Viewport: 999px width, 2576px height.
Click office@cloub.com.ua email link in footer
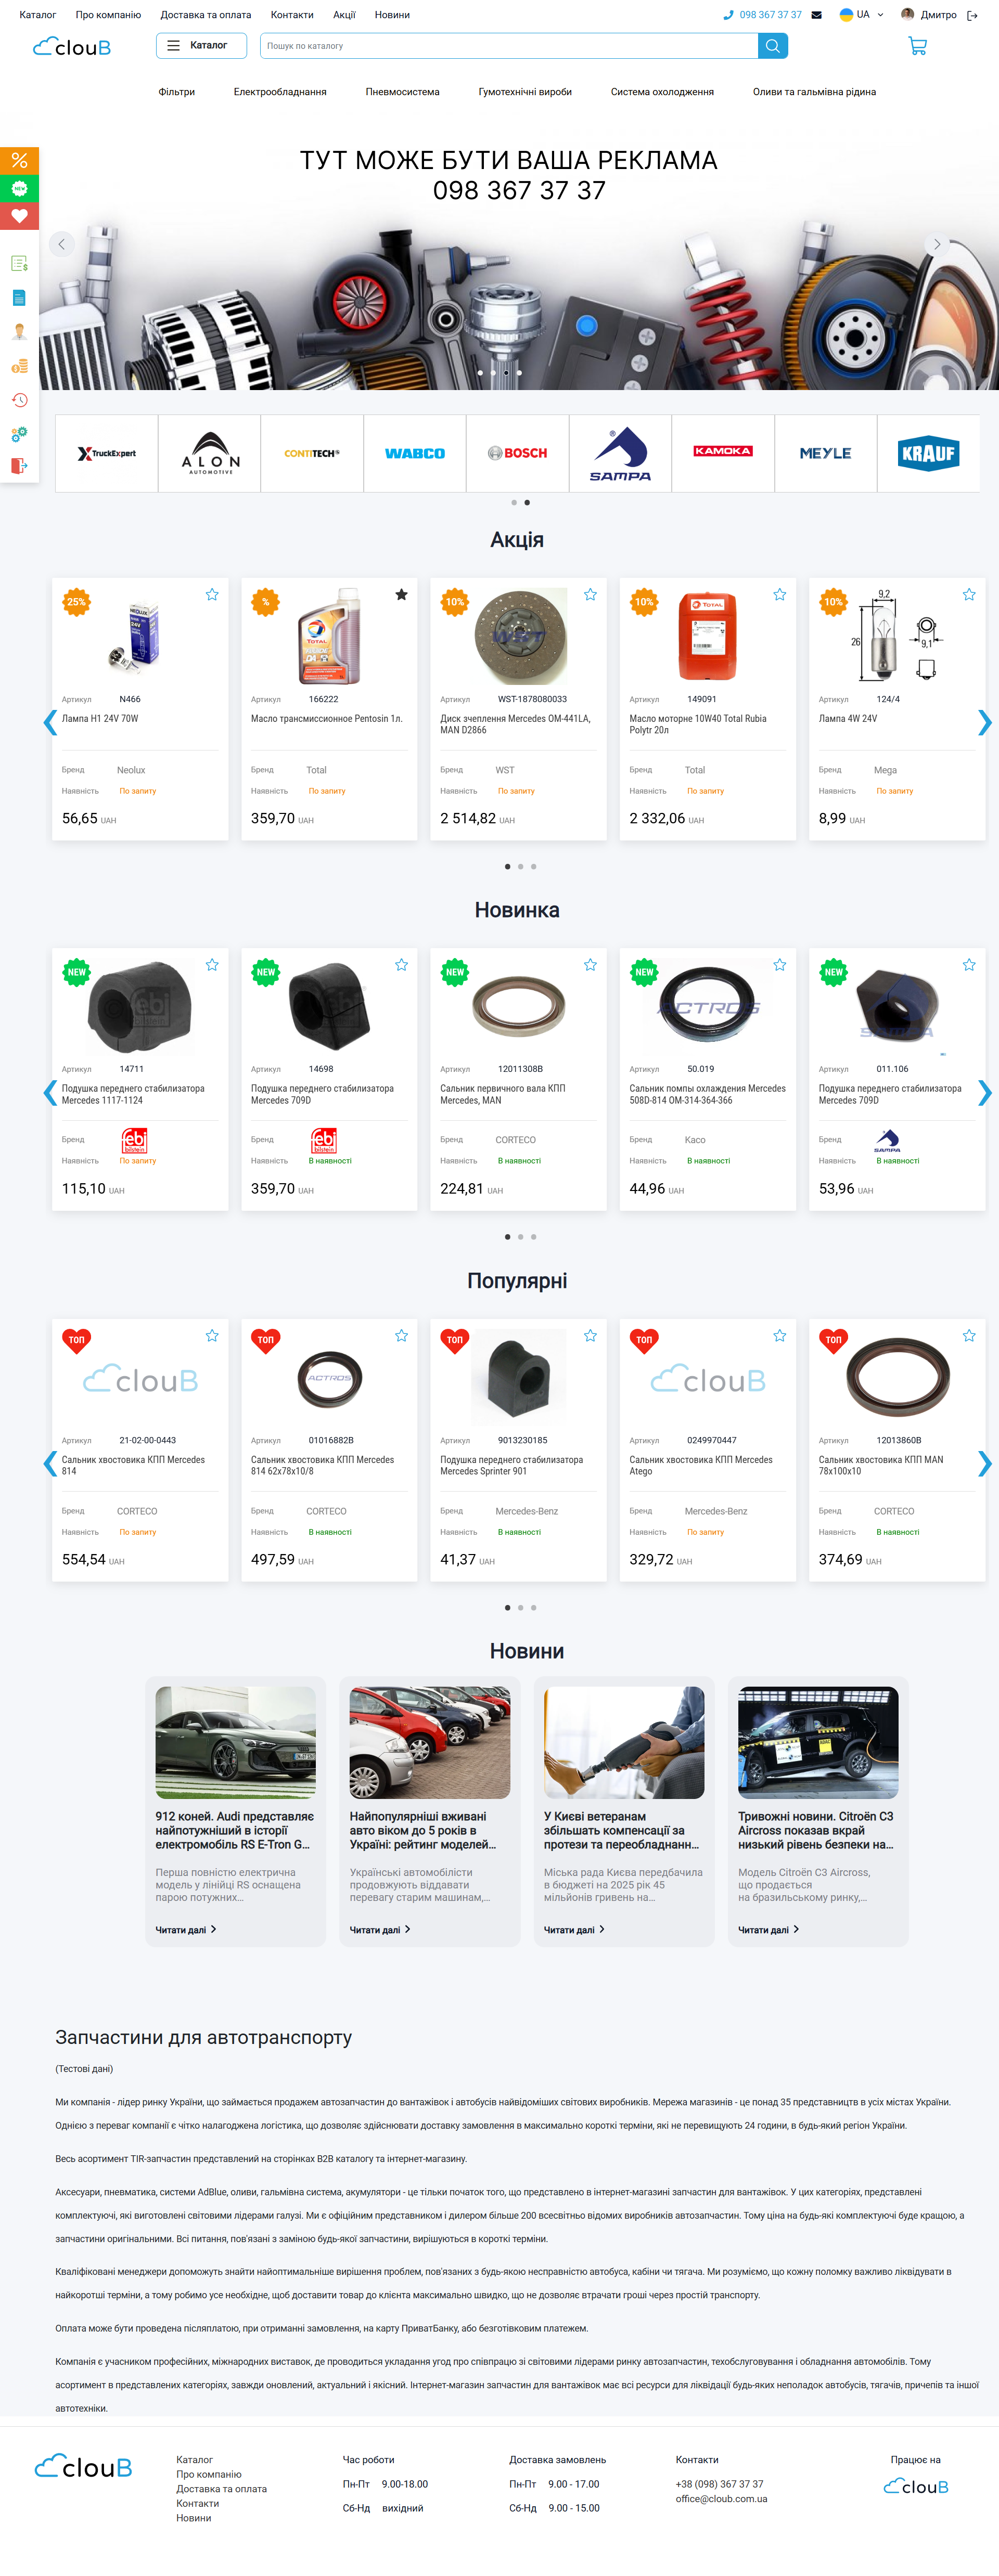pos(721,2499)
